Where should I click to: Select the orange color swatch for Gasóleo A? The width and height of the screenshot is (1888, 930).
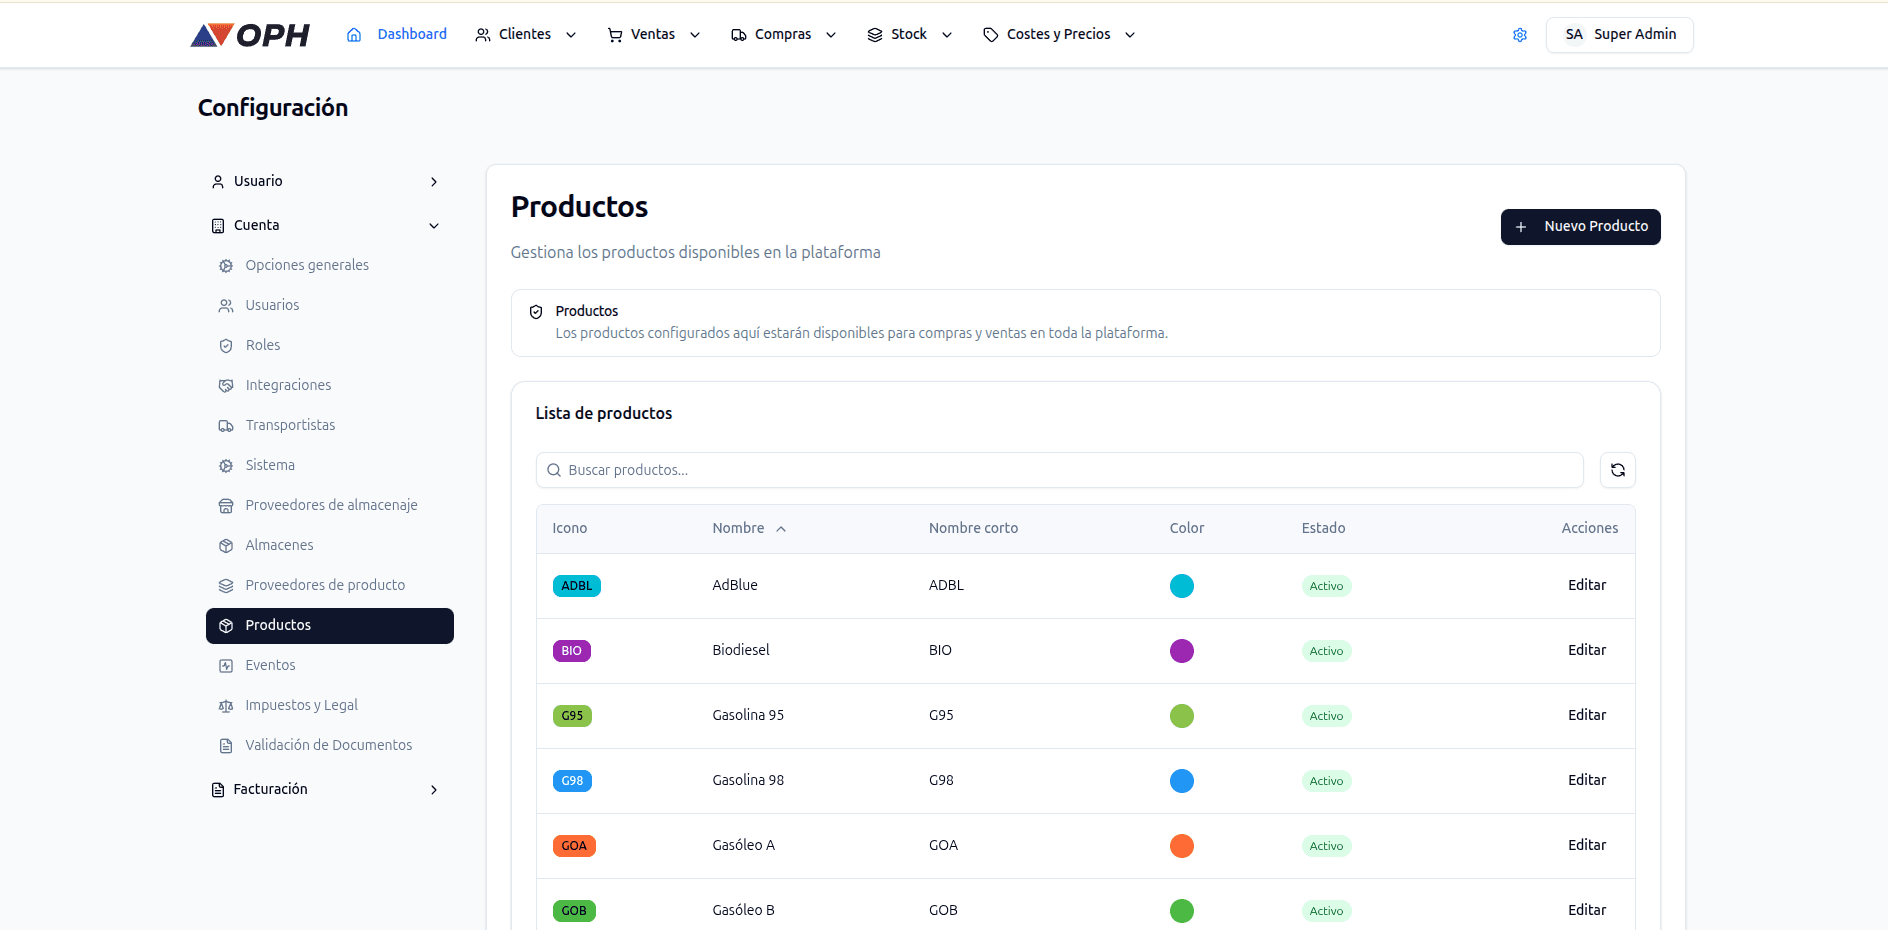(1182, 846)
